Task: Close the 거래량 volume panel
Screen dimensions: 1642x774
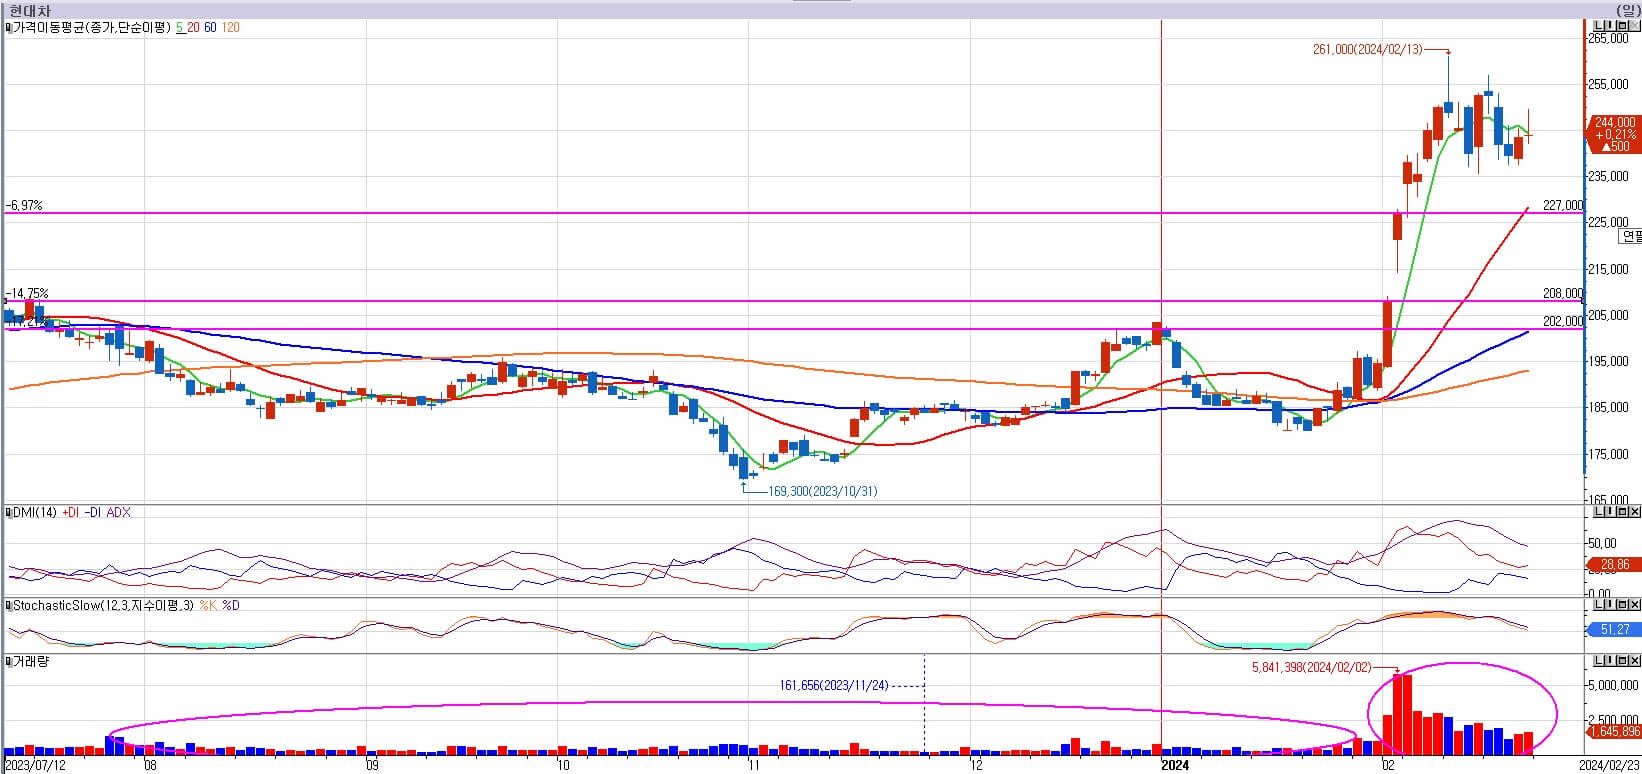Action: 1634,661
